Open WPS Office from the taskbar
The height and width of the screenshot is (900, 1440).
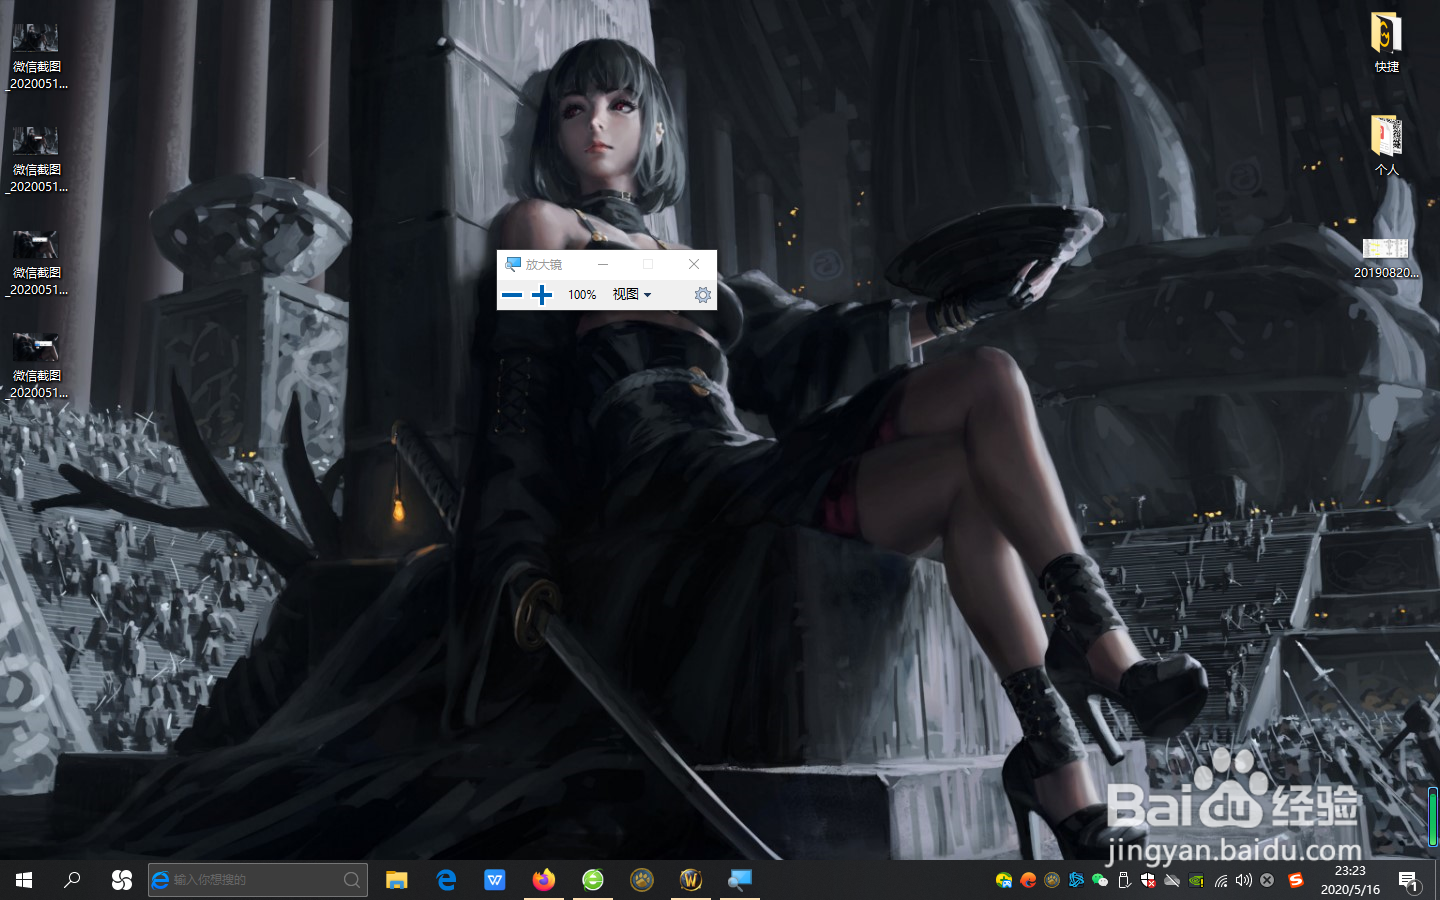click(x=495, y=880)
